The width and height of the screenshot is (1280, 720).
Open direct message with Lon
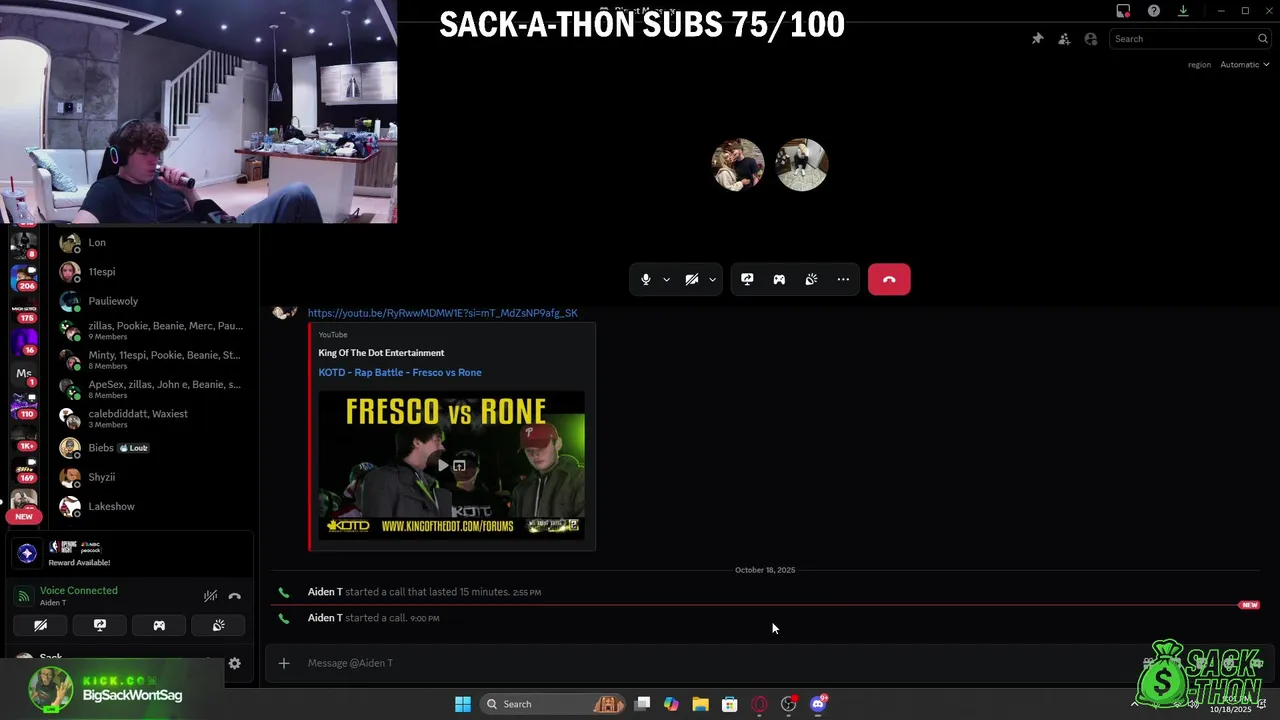(x=155, y=243)
